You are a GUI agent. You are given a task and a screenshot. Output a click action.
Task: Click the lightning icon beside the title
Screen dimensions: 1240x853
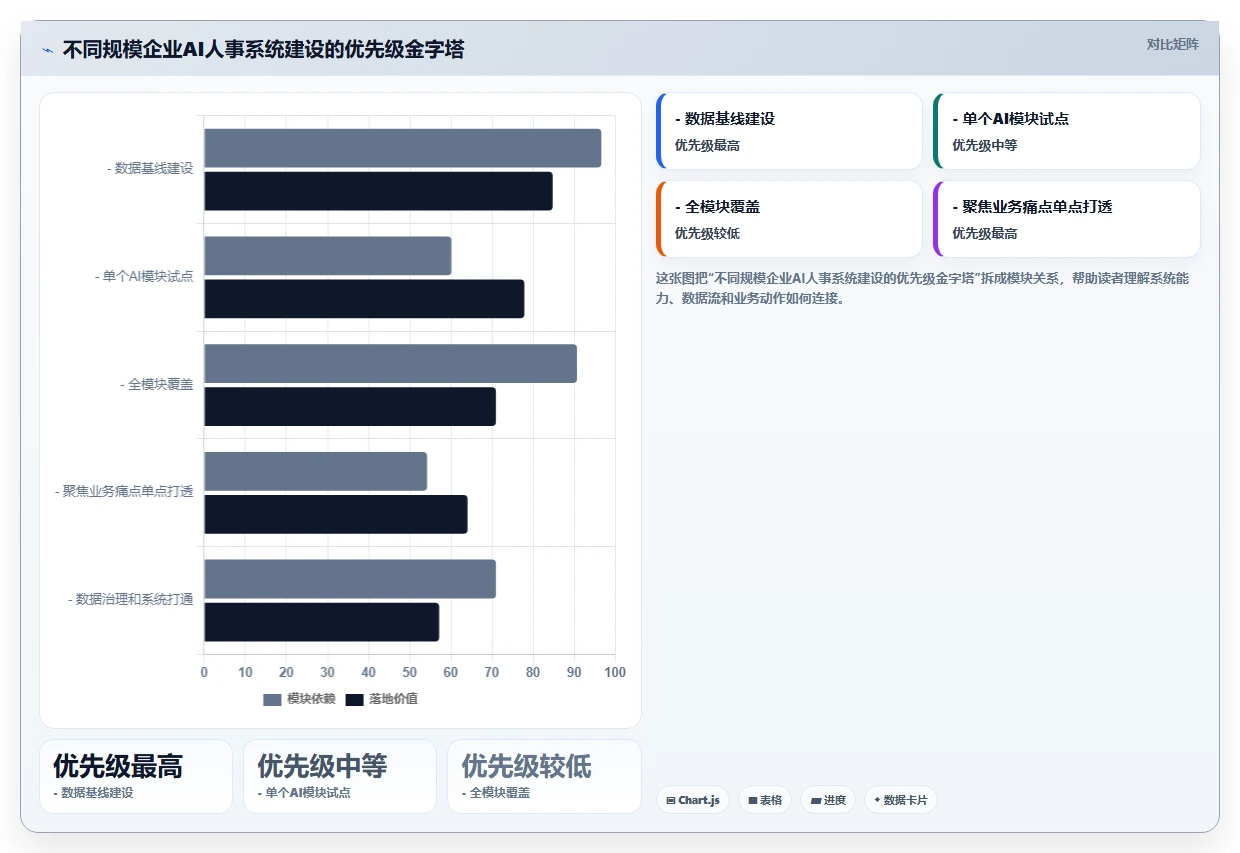[x=48, y=49]
